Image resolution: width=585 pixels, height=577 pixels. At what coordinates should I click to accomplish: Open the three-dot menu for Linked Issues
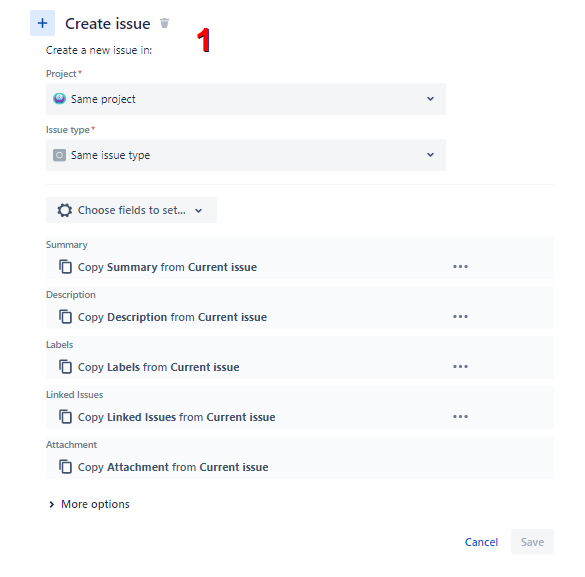[460, 417]
